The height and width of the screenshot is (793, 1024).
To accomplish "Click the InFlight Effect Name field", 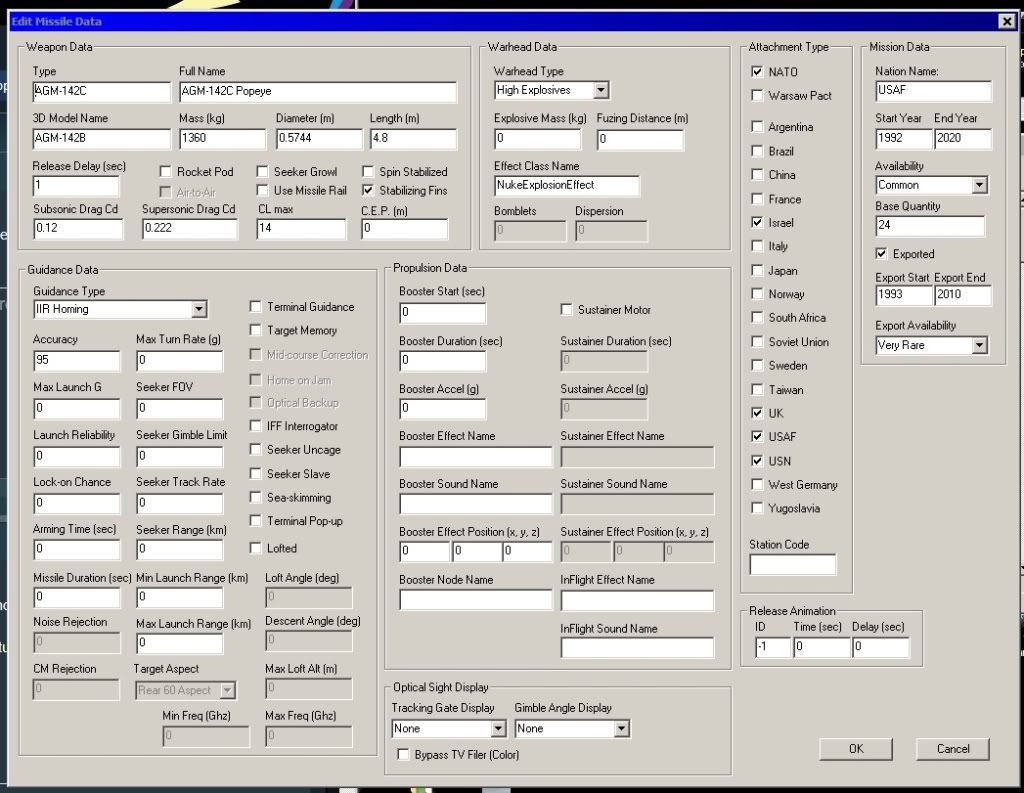I will coord(637,600).
